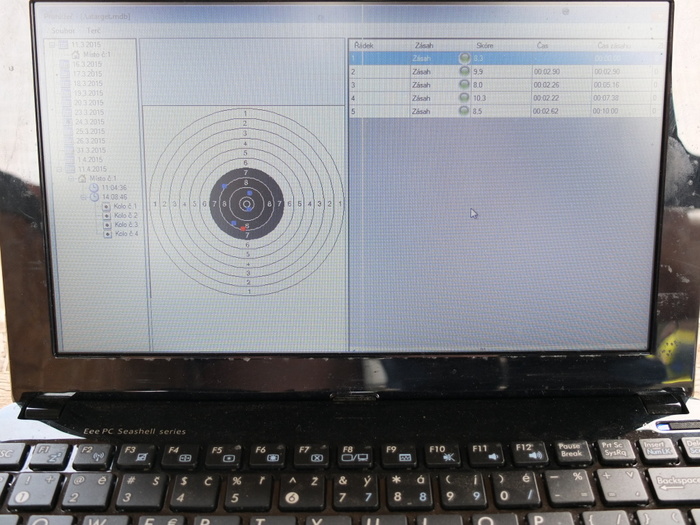Click the green hit icon for score 10.3

click(x=464, y=98)
